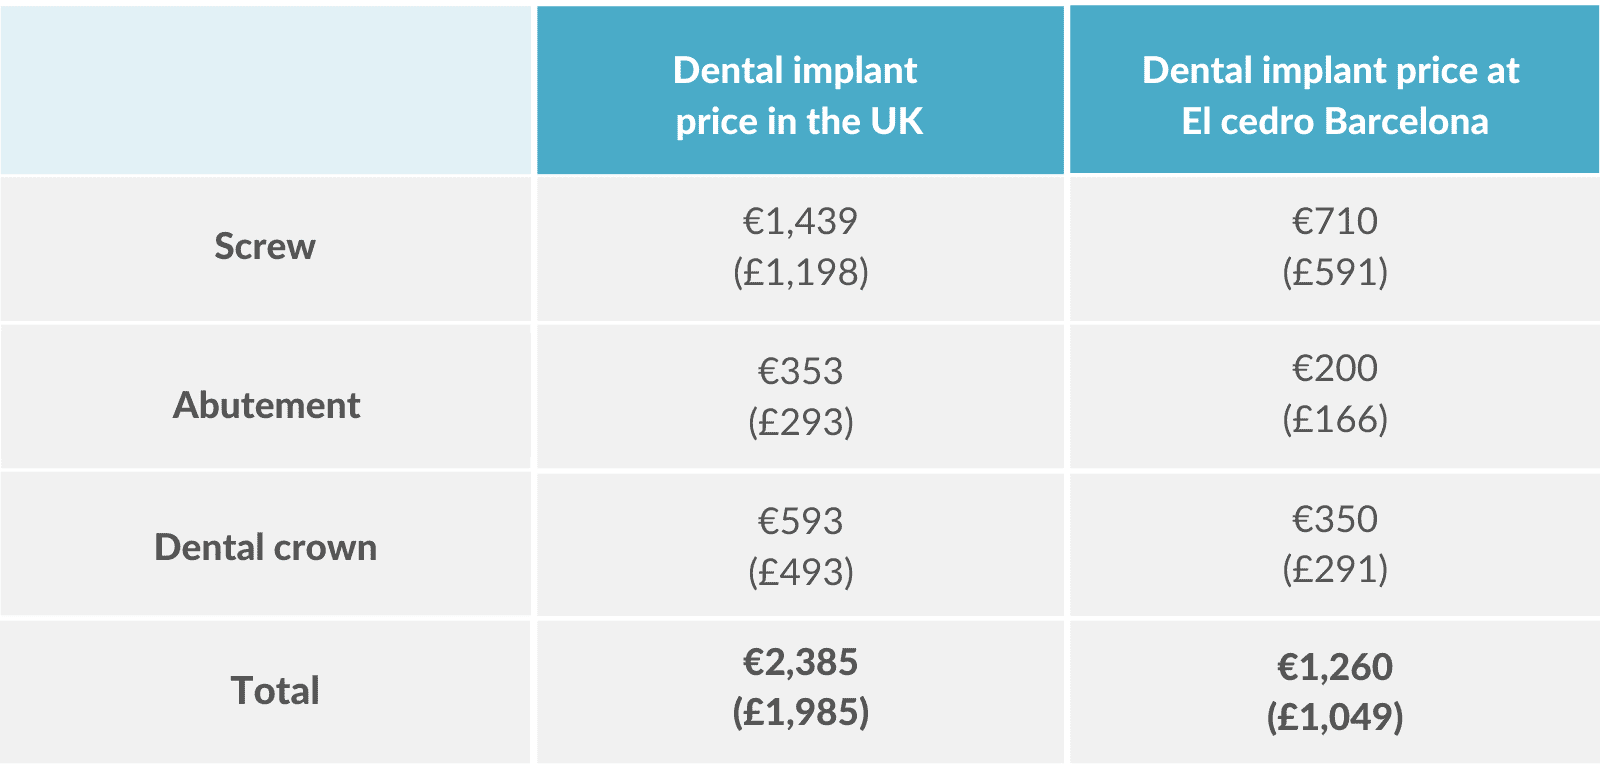Select the (£591) screw price text
The image size is (1600, 769).
tap(1334, 272)
